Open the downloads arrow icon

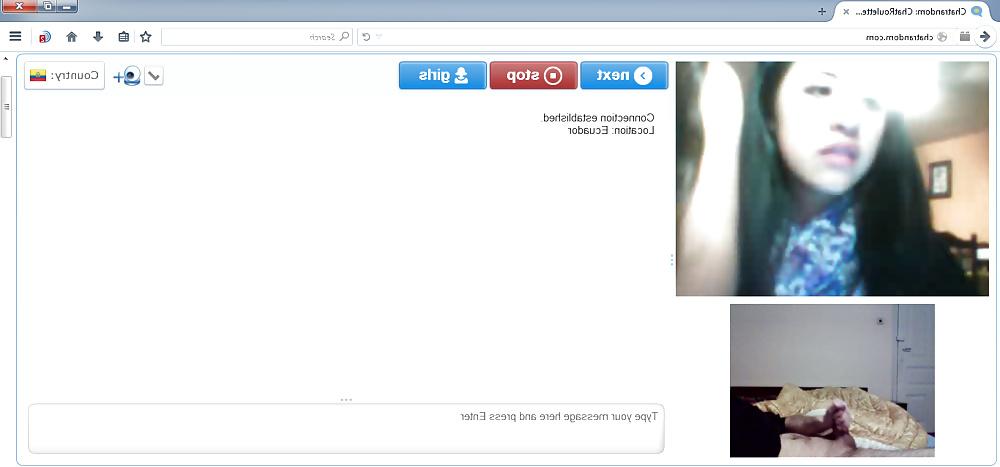coord(98,37)
